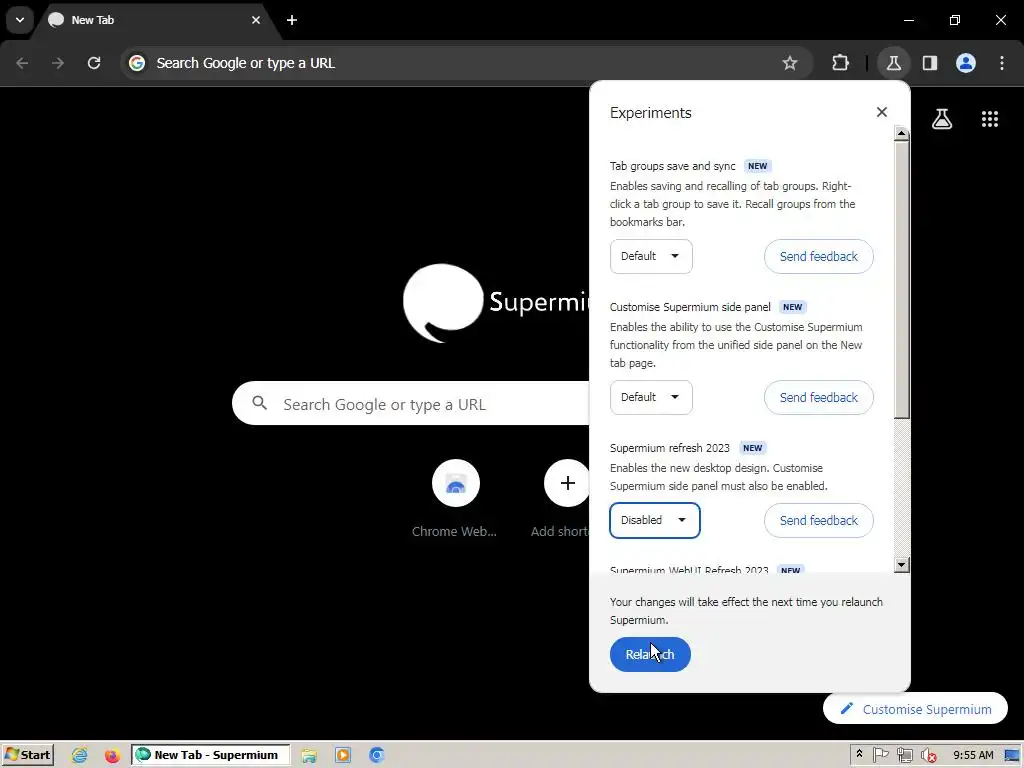Image resolution: width=1024 pixels, height=768 pixels.
Task: Close the Experiments panel
Action: click(882, 112)
